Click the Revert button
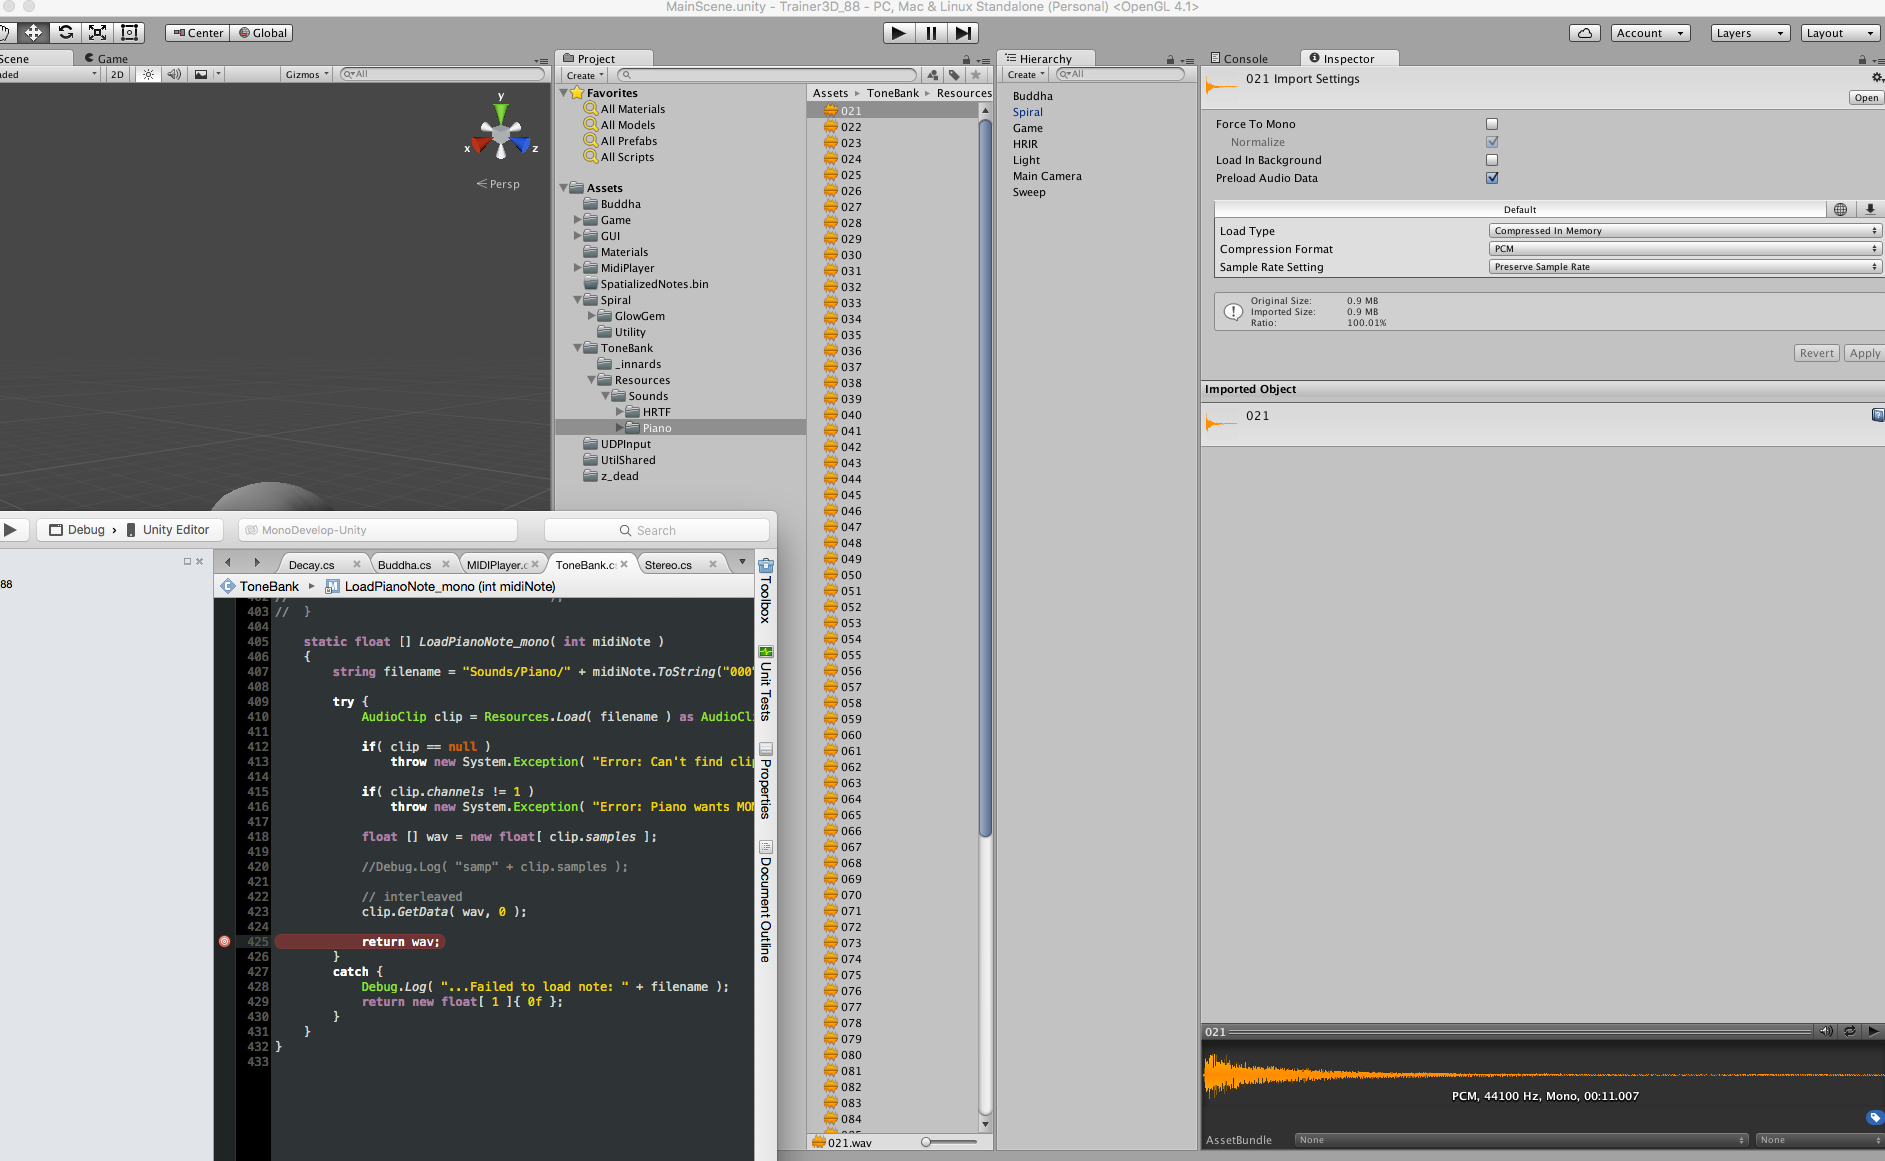 (1817, 353)
